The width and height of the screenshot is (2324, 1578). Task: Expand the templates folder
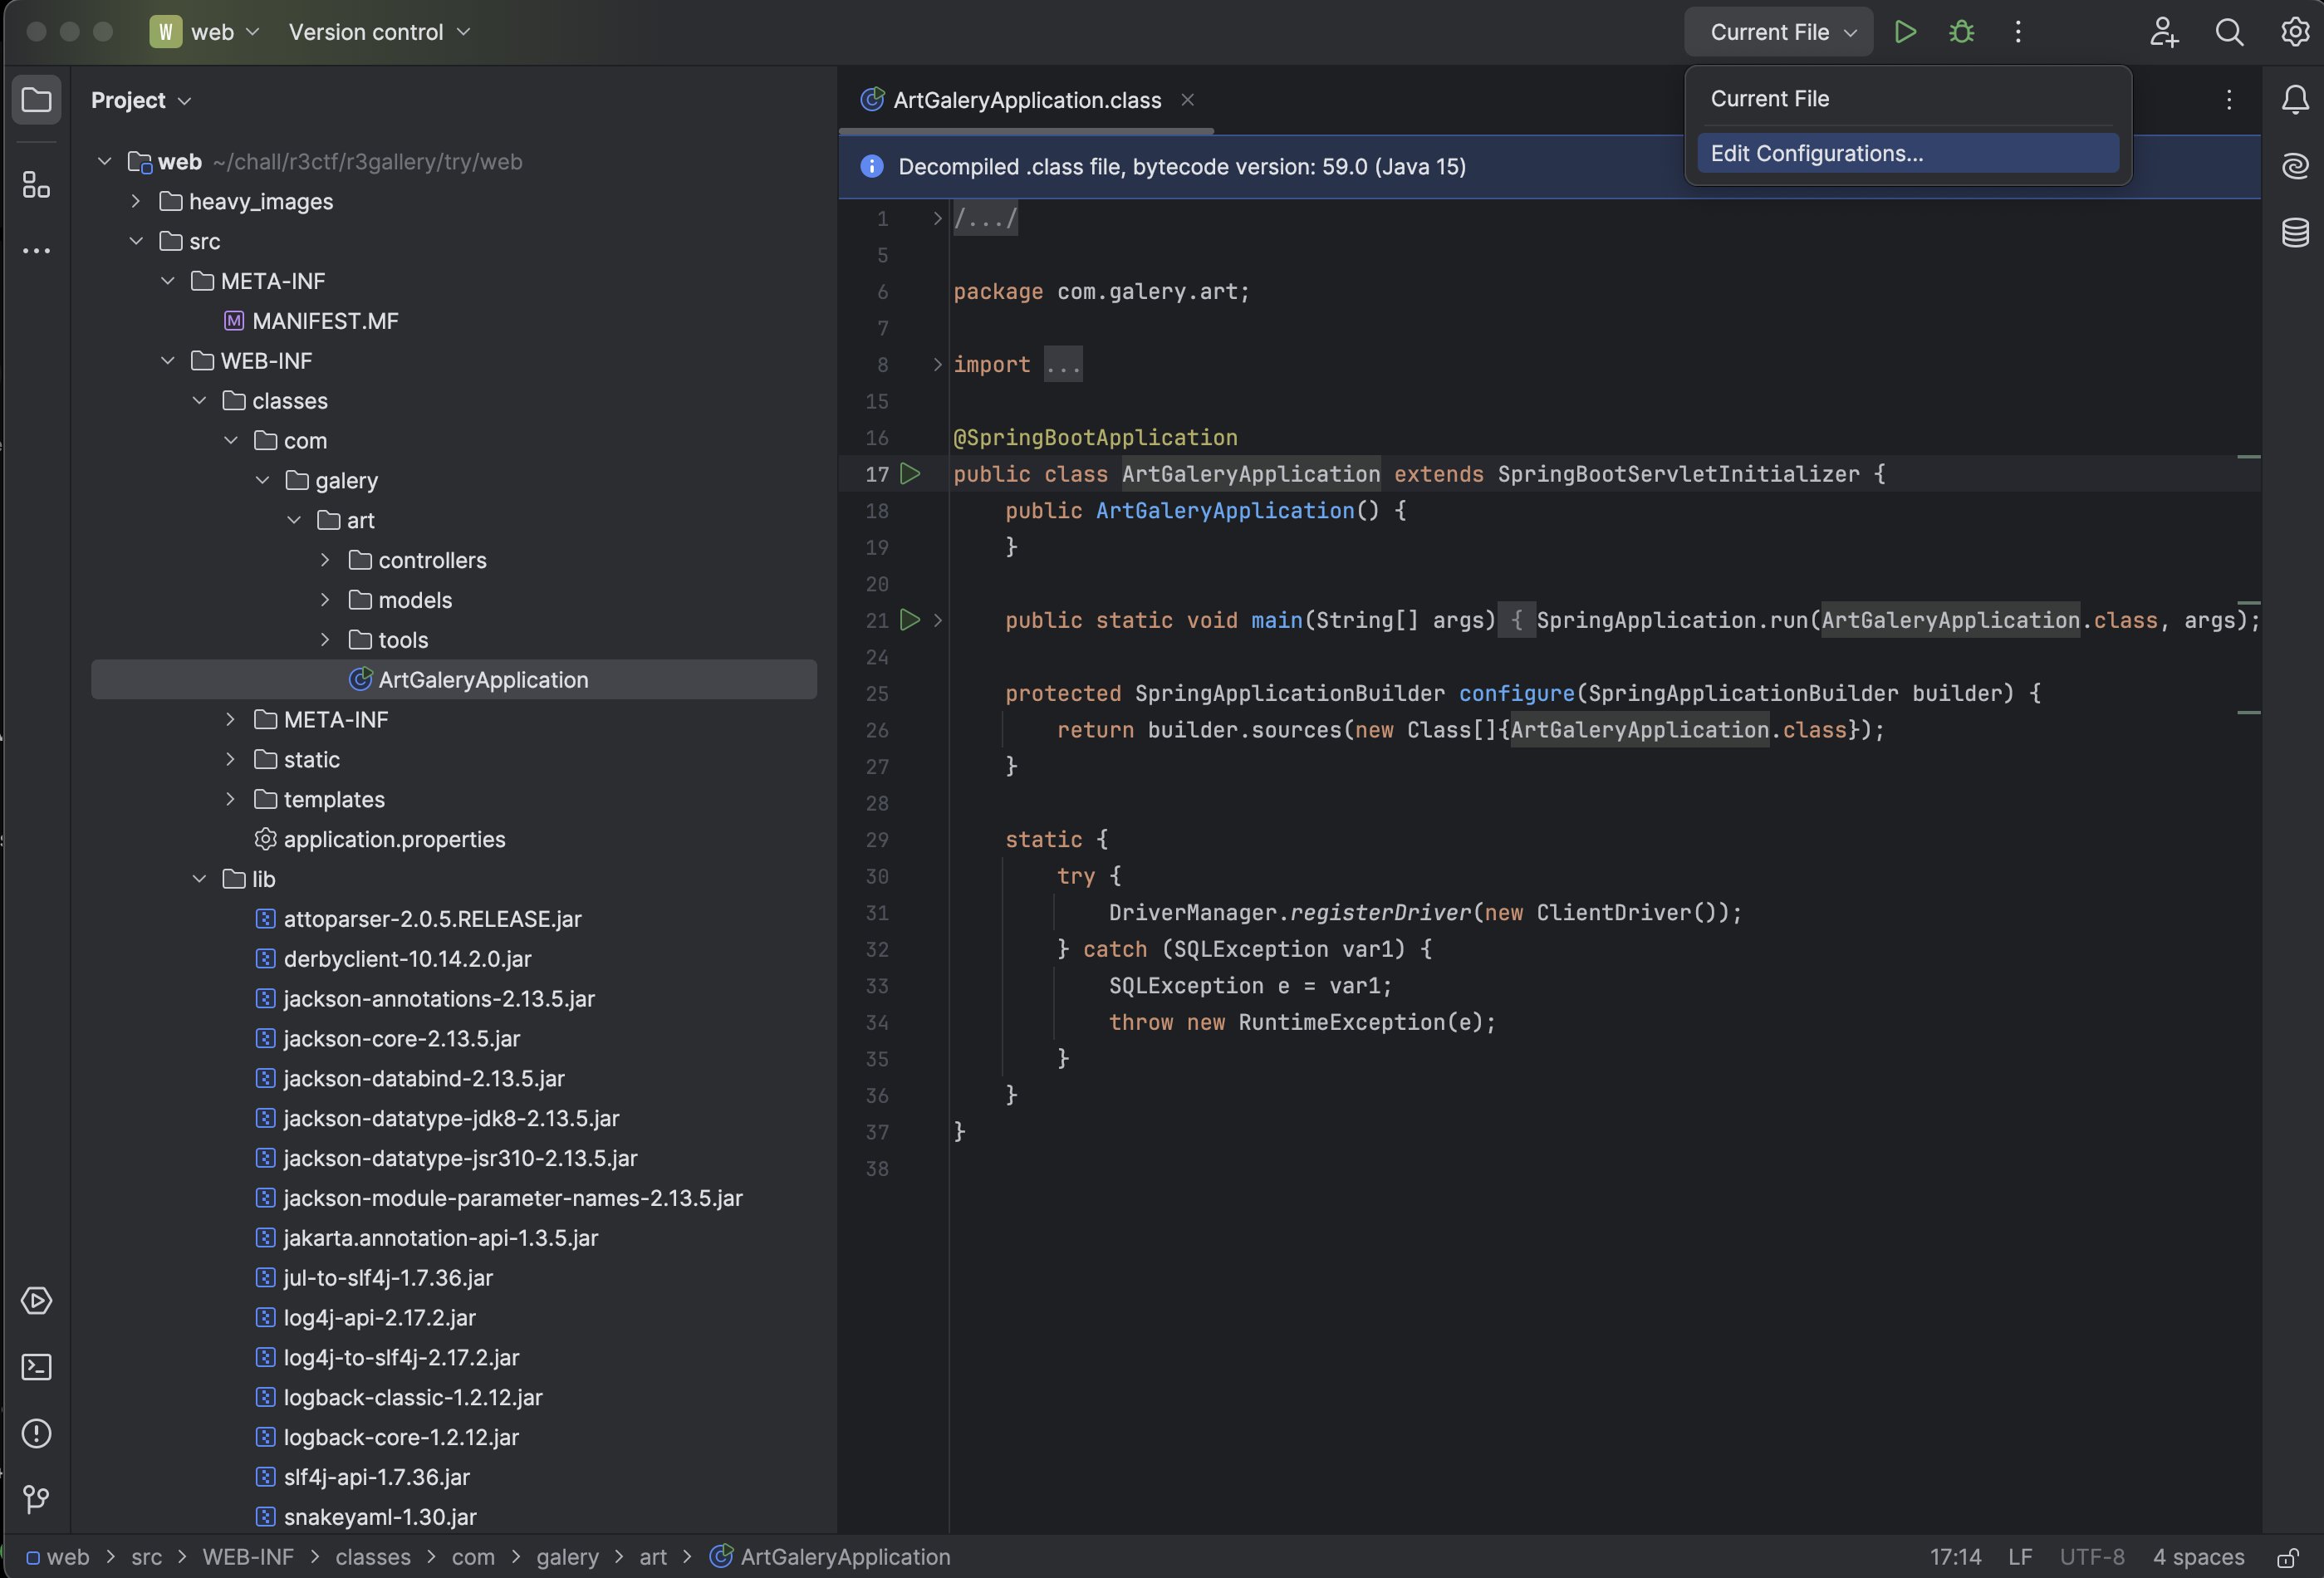pyautogui.click(x=230, y=799)
